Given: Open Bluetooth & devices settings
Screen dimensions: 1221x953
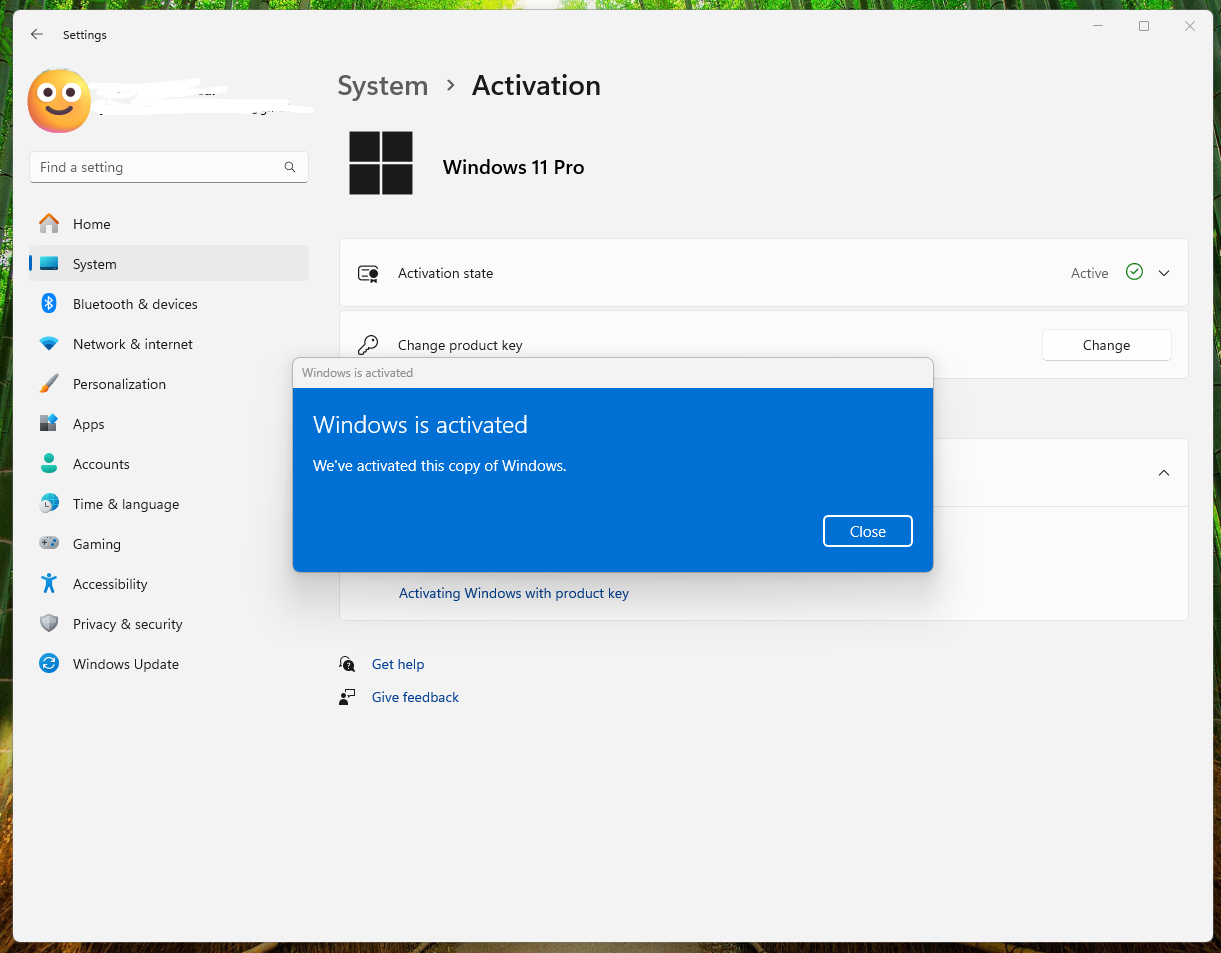Looking at the screenshot, I should click(x=134, y=304).
